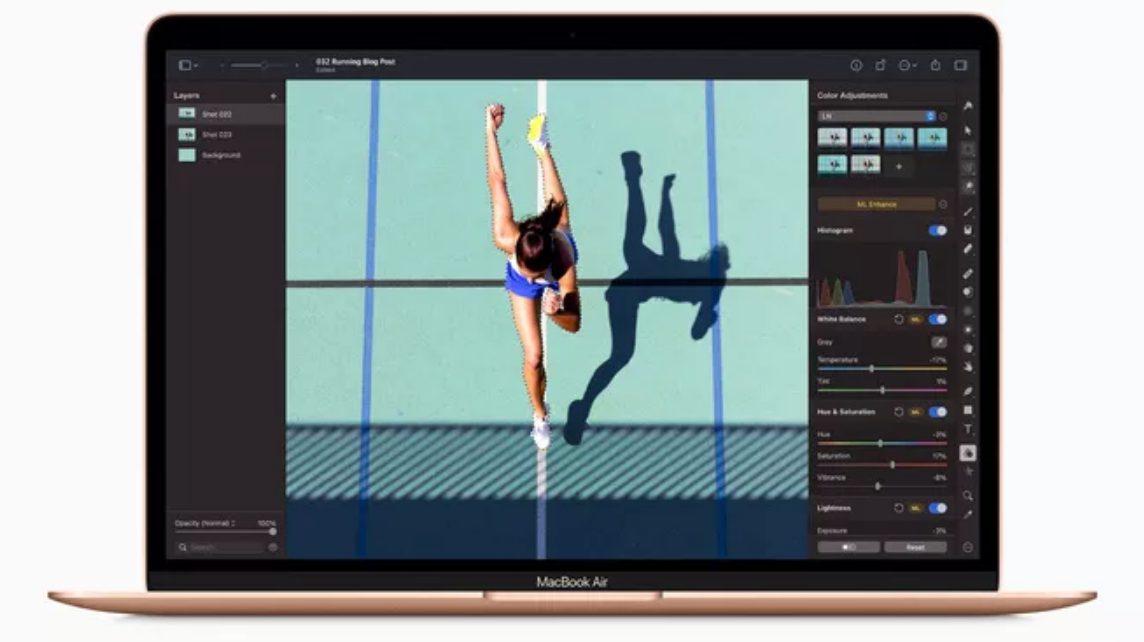Click the Temperature slider handle
The height and width of the screenshot is (642, 1144).
(x=872, y=369)
